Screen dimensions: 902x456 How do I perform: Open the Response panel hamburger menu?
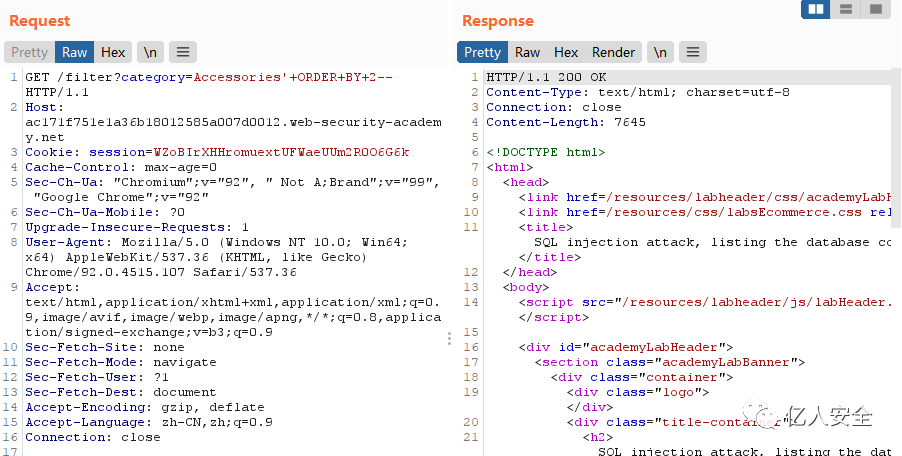tap(693, 52)
